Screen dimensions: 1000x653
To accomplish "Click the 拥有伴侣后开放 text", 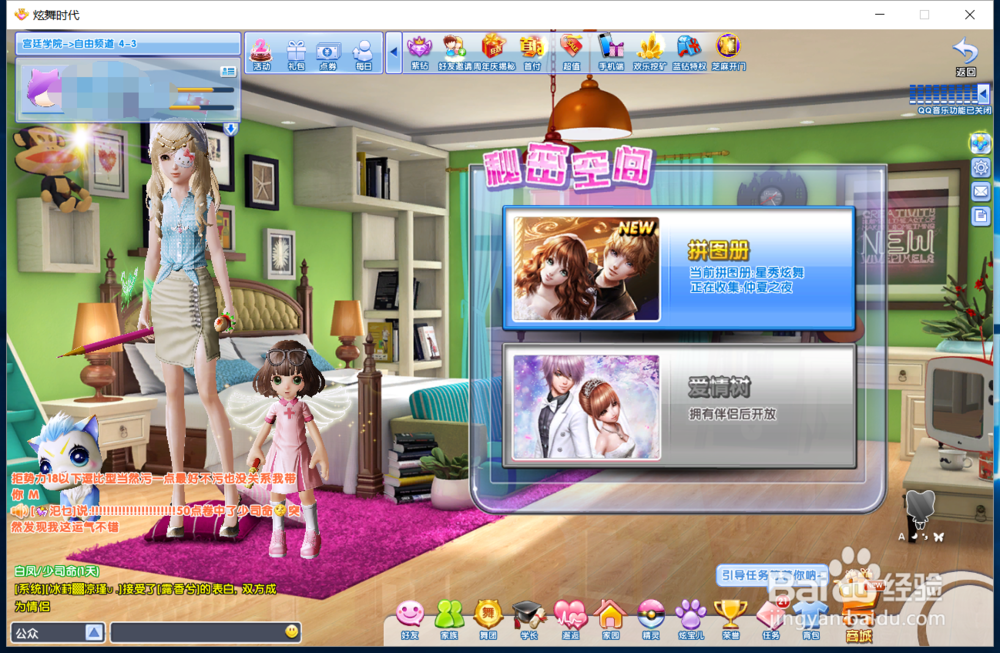I will click(732, 414).
